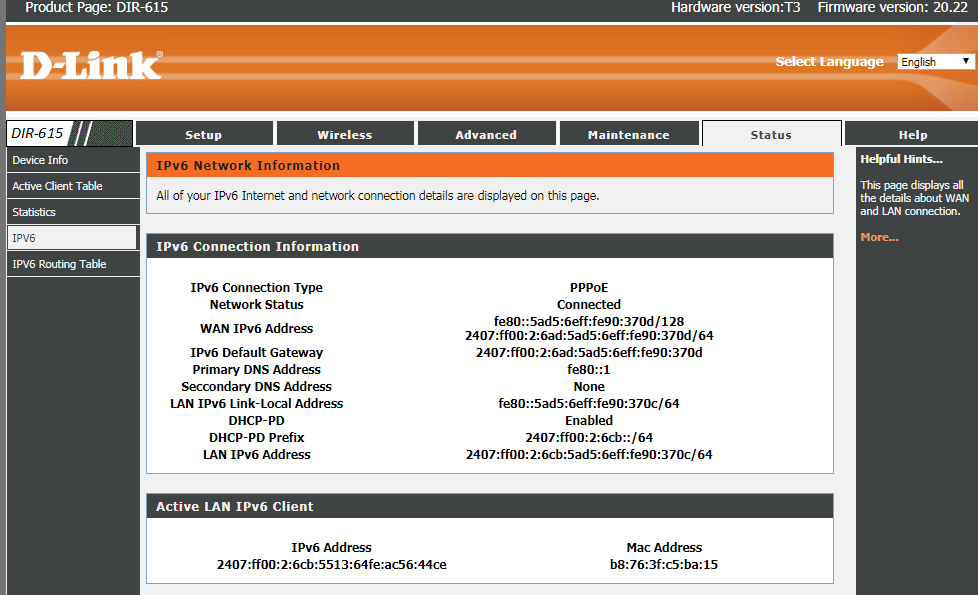Click the Seccondary DNS Address label

coord(256,387)
